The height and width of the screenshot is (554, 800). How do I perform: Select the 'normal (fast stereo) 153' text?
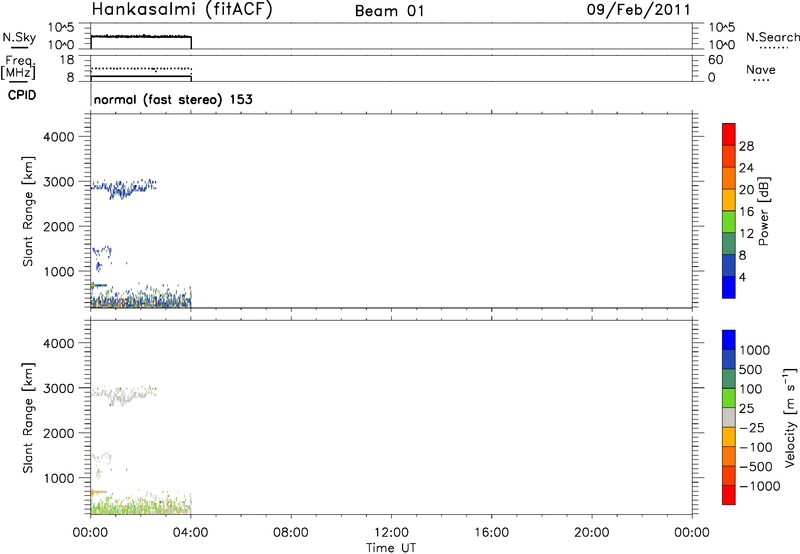(x=173, y=99)
